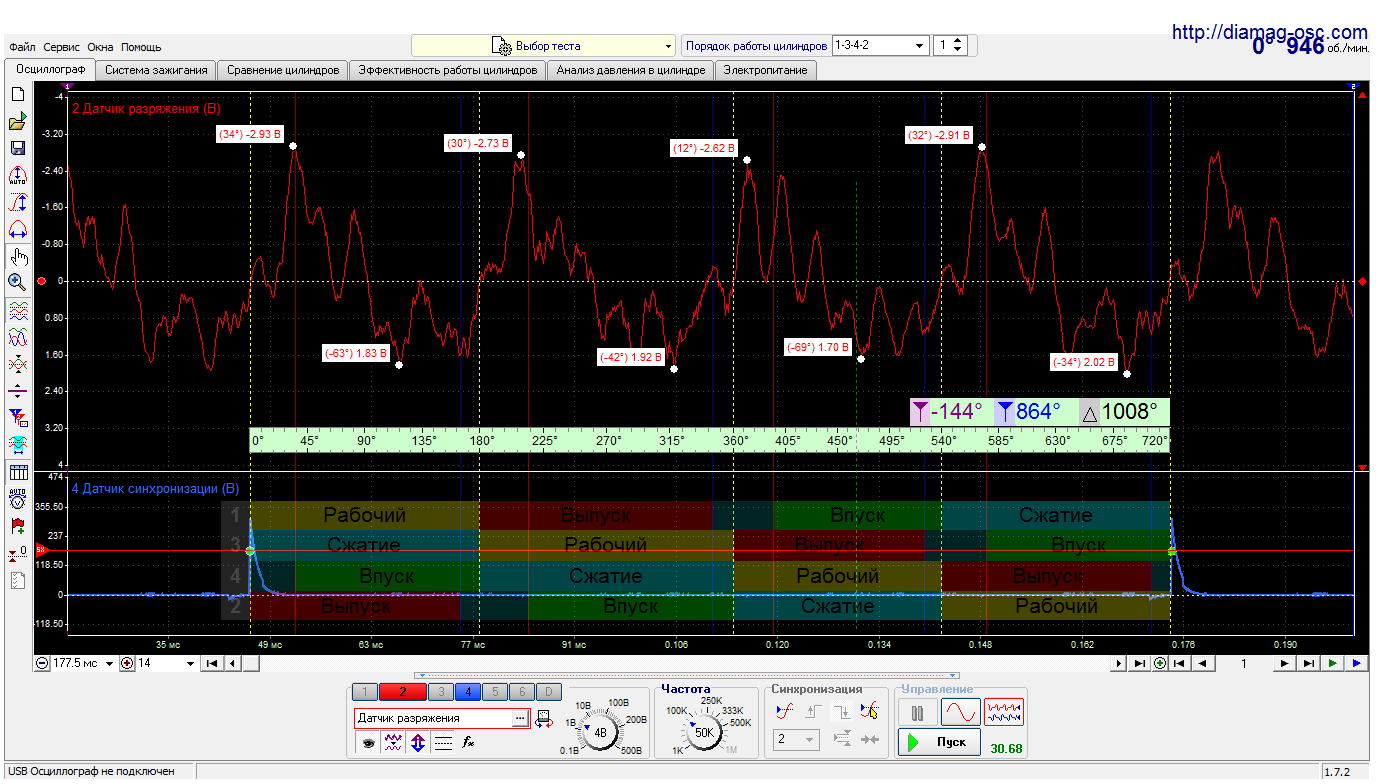Viewport: 1382px width, 784px height.
Task: Click the sensor swap icon next to sensor field
Action: tap(544, 718)
